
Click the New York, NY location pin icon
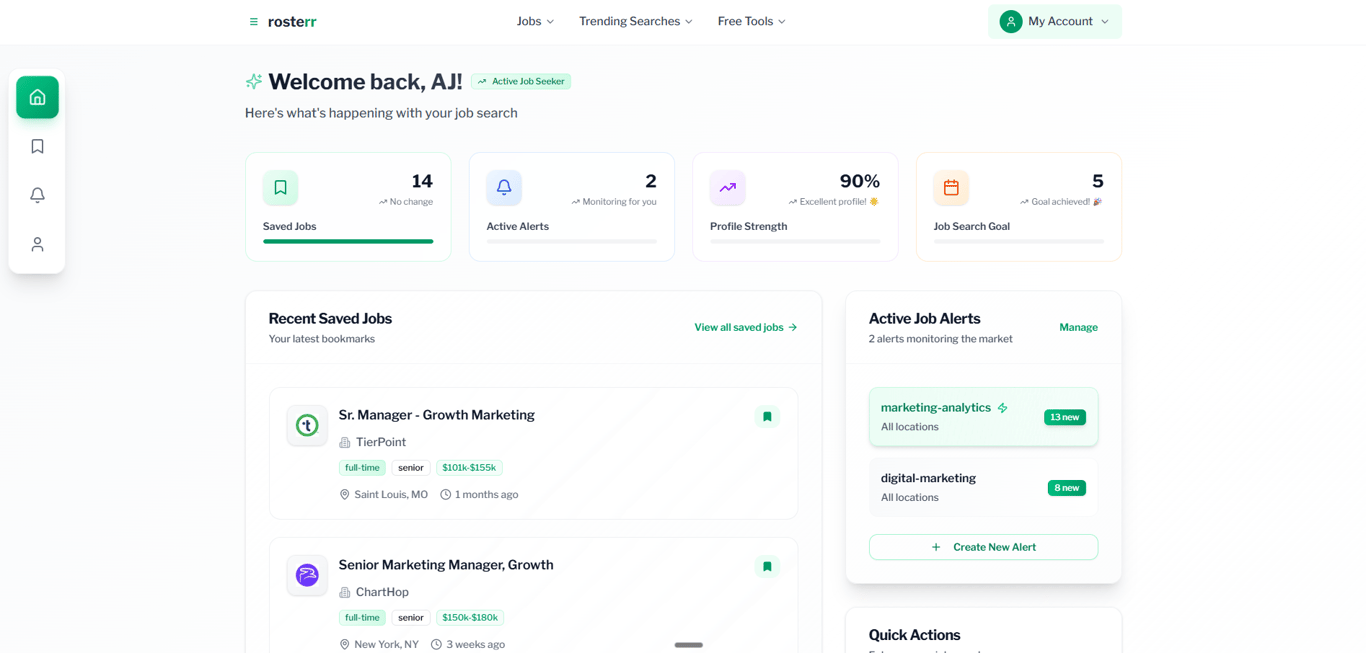point(345,645)
